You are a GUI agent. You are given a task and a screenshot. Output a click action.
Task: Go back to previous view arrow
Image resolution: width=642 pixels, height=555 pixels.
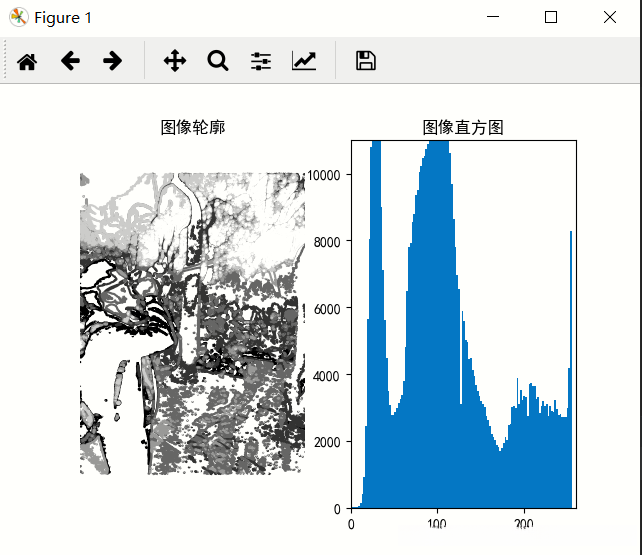point(70,61)
